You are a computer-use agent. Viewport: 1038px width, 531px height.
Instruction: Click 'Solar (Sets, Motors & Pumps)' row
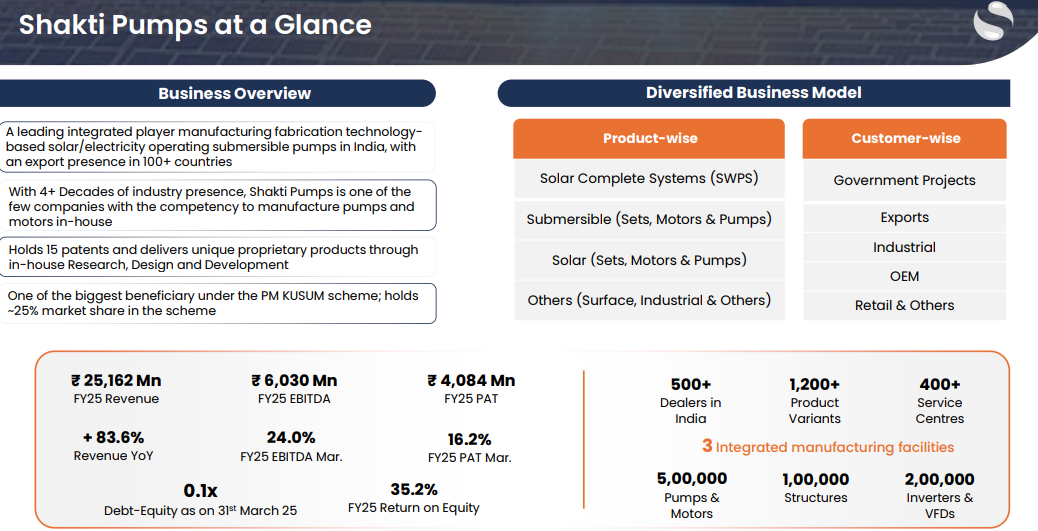649,260
